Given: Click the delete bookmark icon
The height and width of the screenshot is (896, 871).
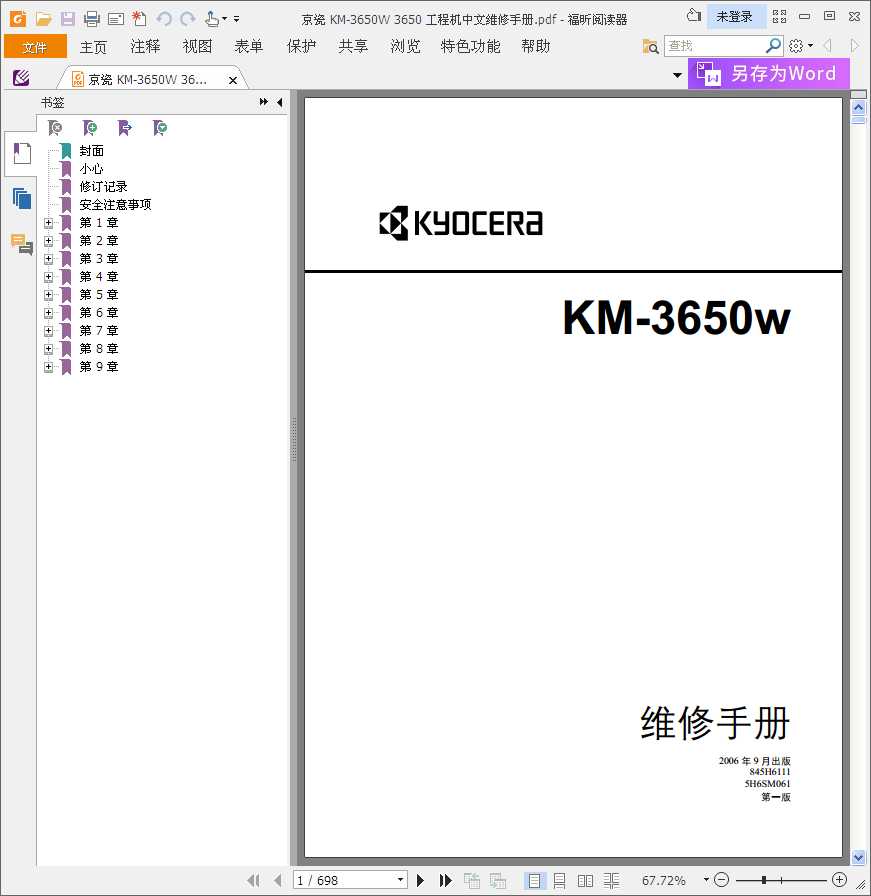Looking at the screenshot, I should coord(55,128).
